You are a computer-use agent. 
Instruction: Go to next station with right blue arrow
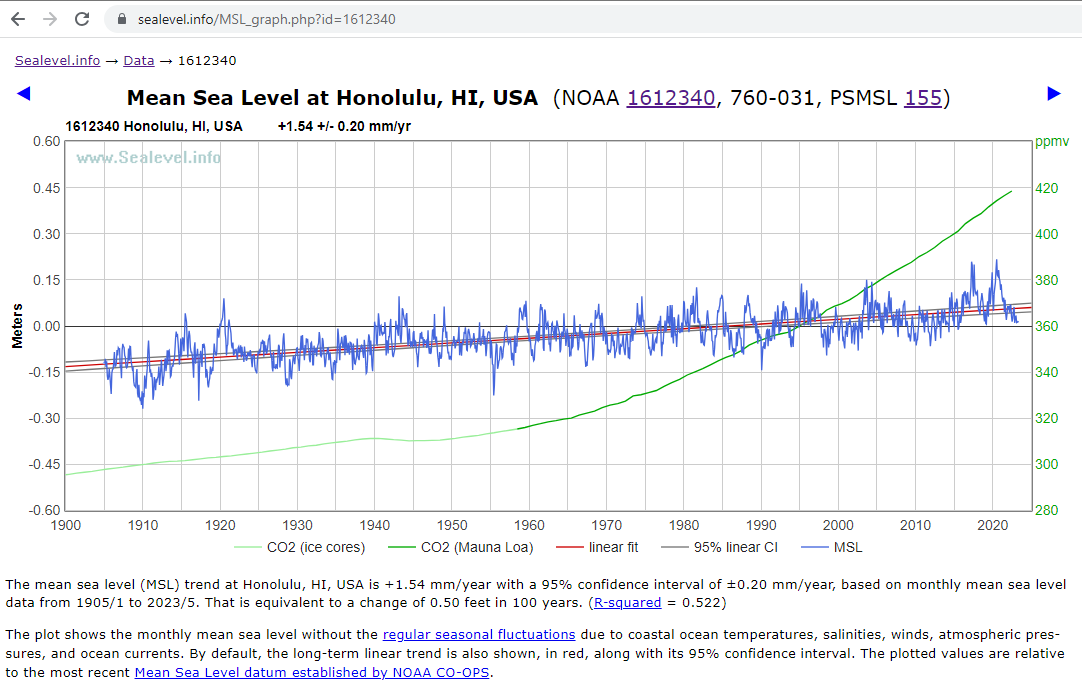(x=1053, y=93)
